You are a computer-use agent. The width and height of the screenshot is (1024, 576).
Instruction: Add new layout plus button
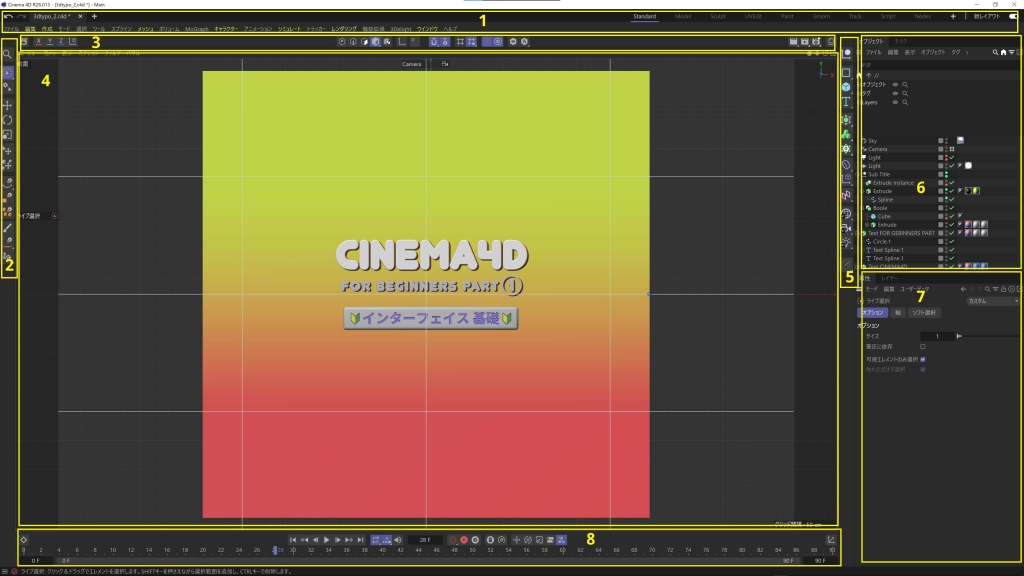[x=953, y=16]
